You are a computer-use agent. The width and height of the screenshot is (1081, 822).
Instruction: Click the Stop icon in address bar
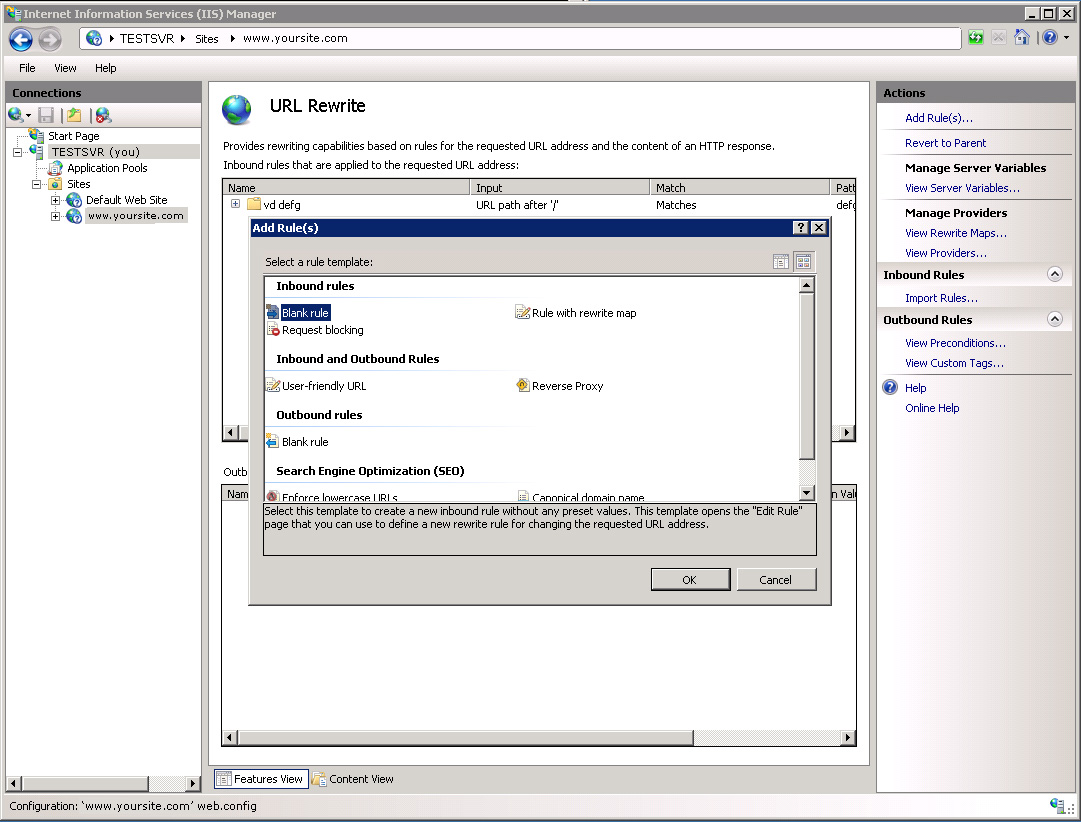click(999, 38)
